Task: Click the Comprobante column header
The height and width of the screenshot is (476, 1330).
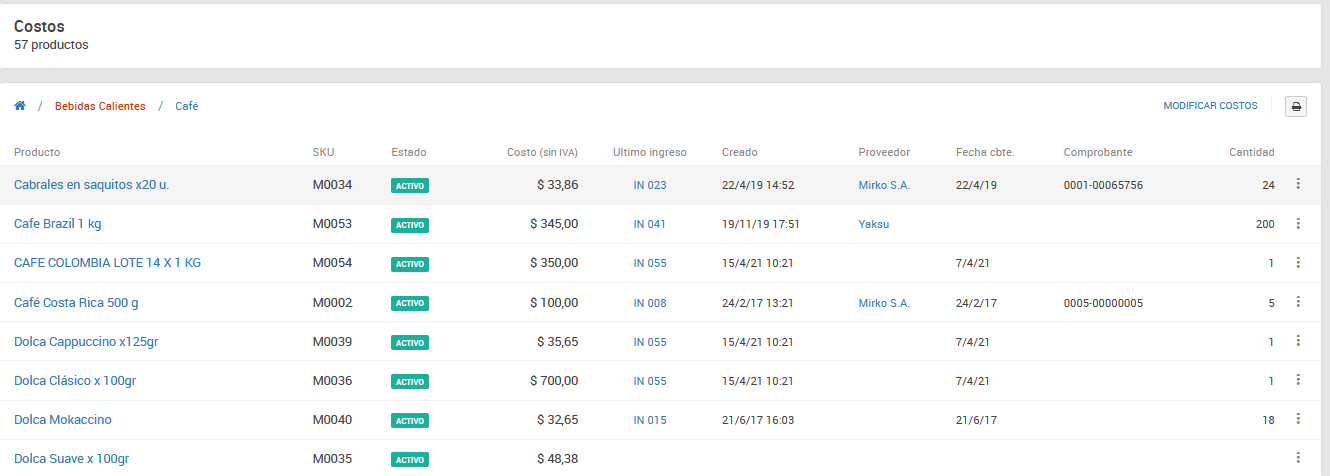Action: pos(1098,152)
